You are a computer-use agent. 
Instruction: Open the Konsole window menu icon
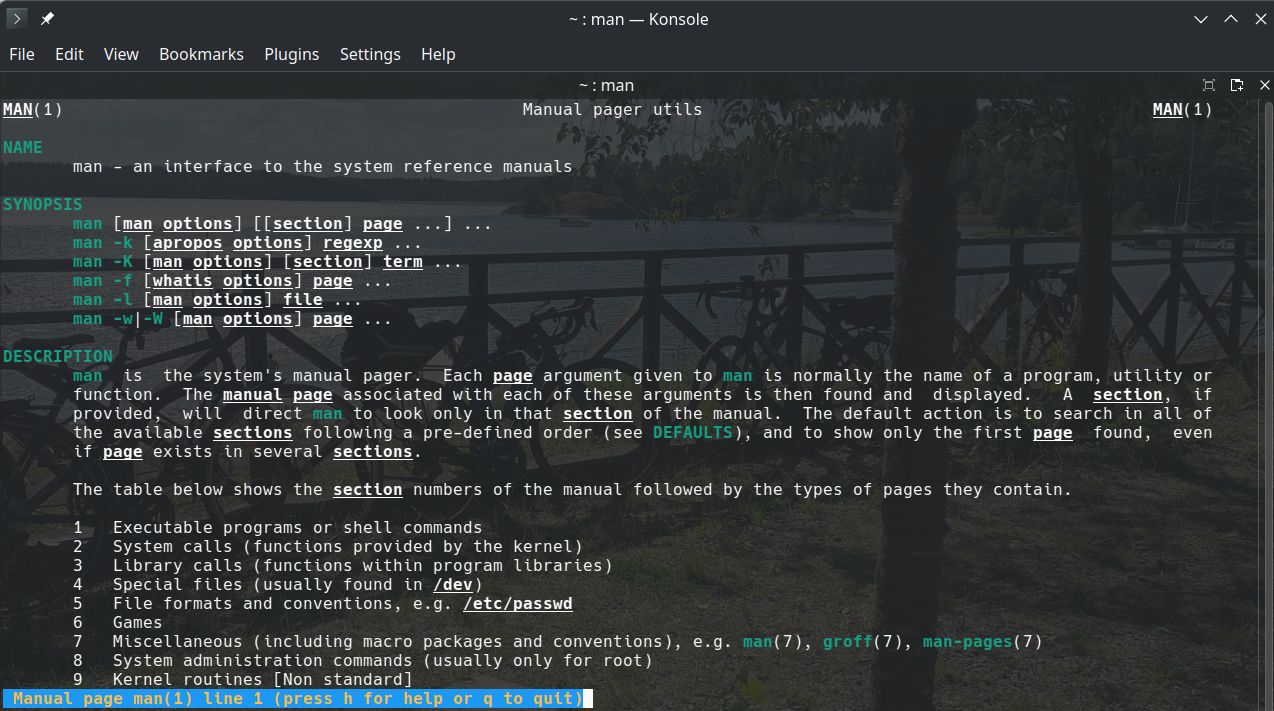tap(17, 19)
